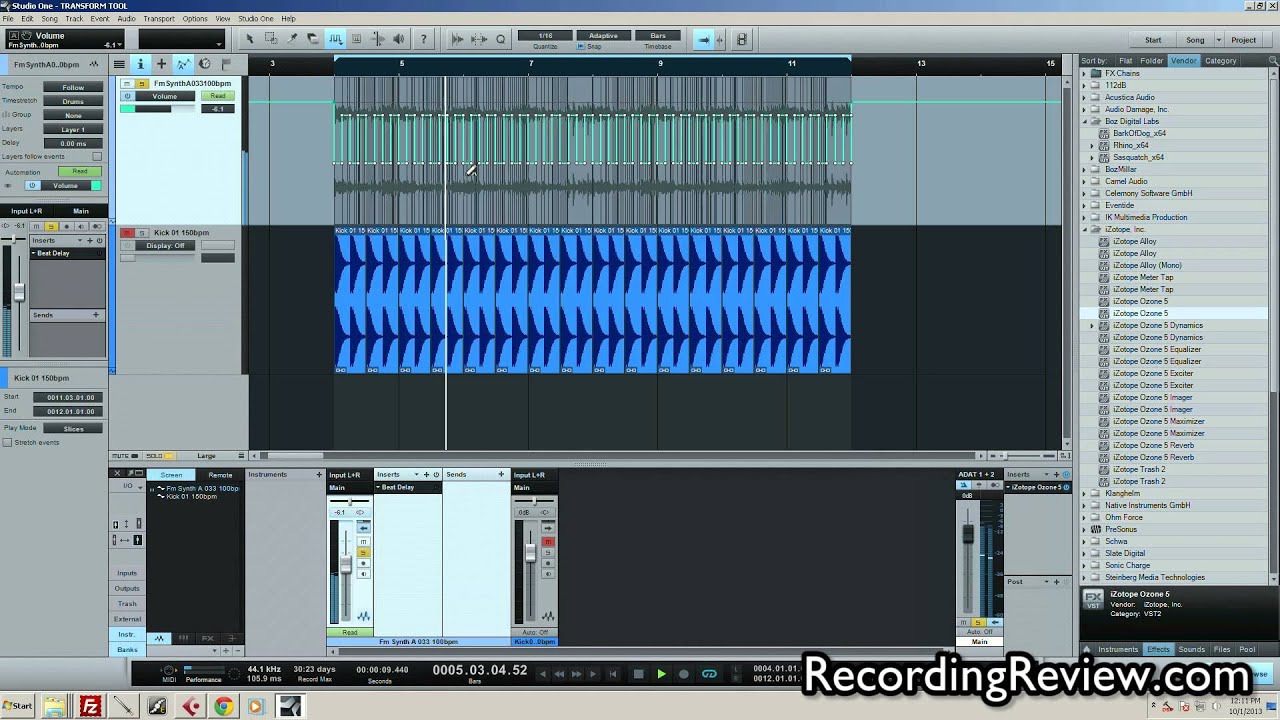The height and width of the screenshot is (720, 1280).
Task: Mute the FmSynthA033100bpm track
Action: tap(127, 84)
